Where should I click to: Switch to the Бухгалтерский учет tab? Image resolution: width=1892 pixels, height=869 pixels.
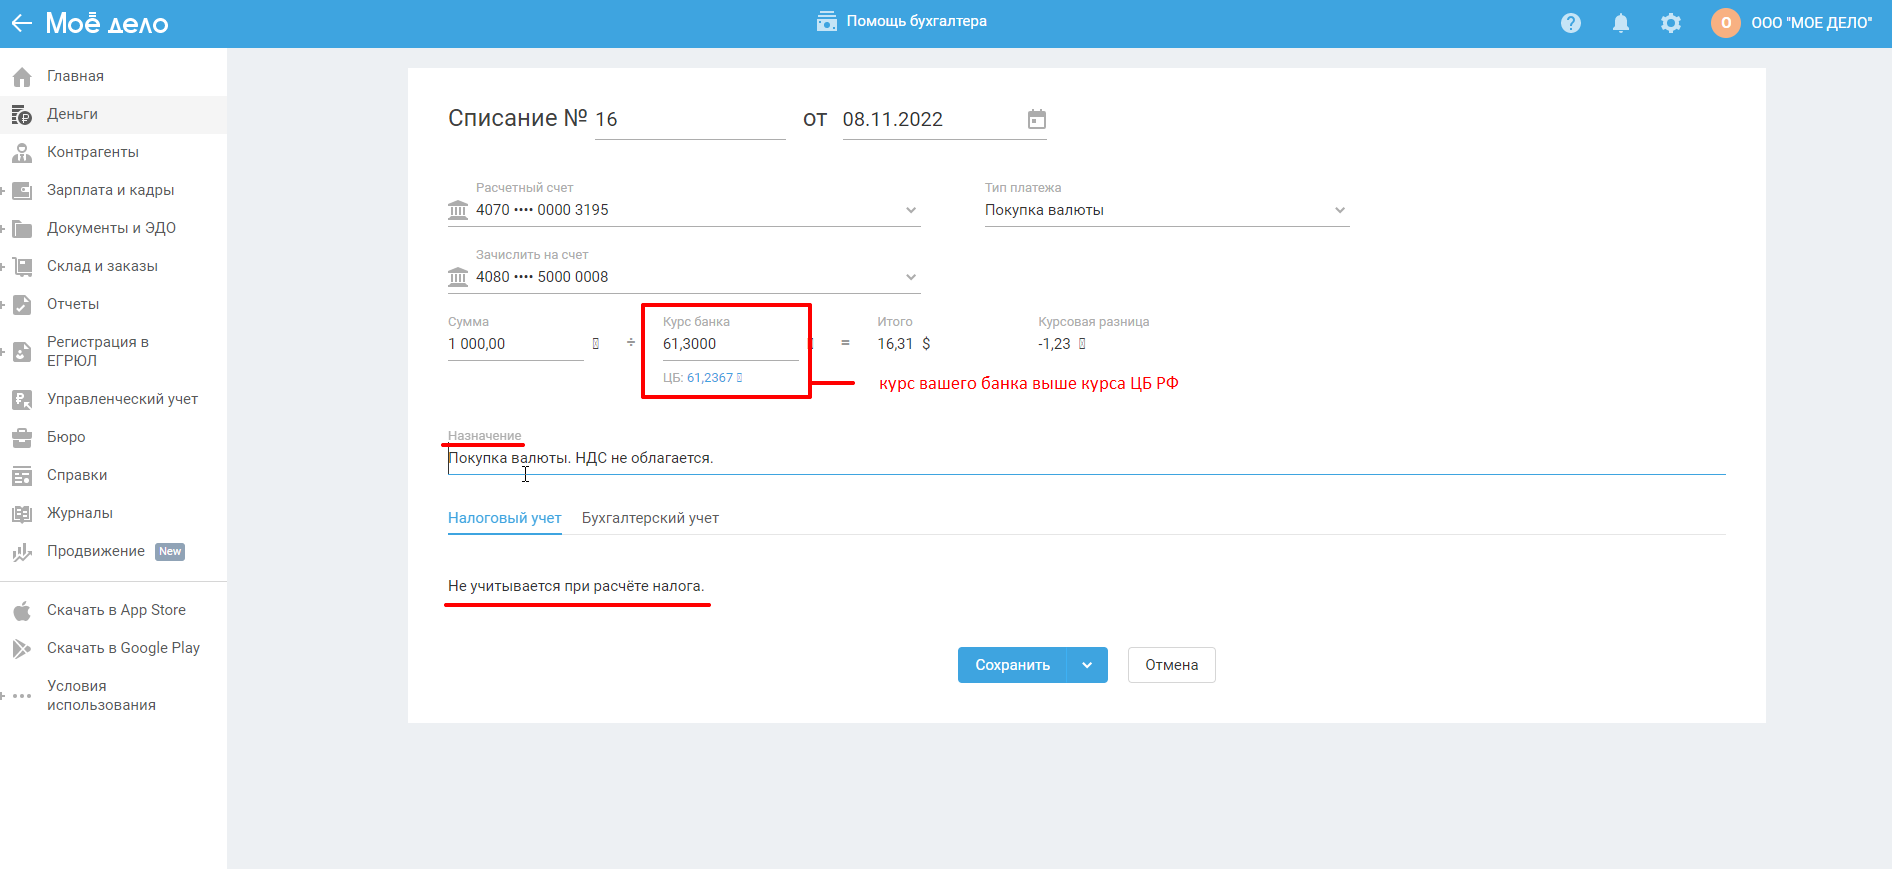click(650, 518)
